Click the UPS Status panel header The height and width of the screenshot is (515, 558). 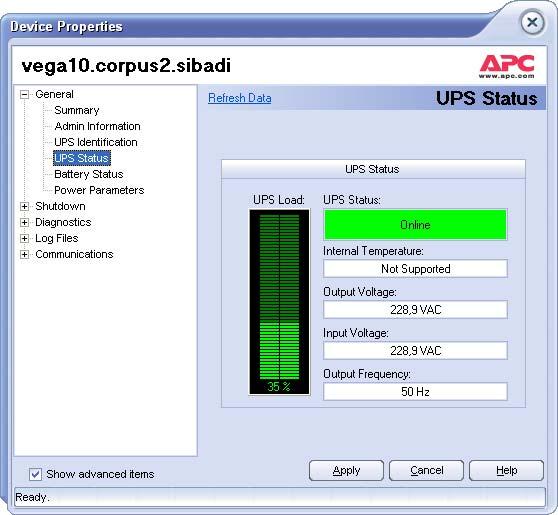[x=373, y=169]
